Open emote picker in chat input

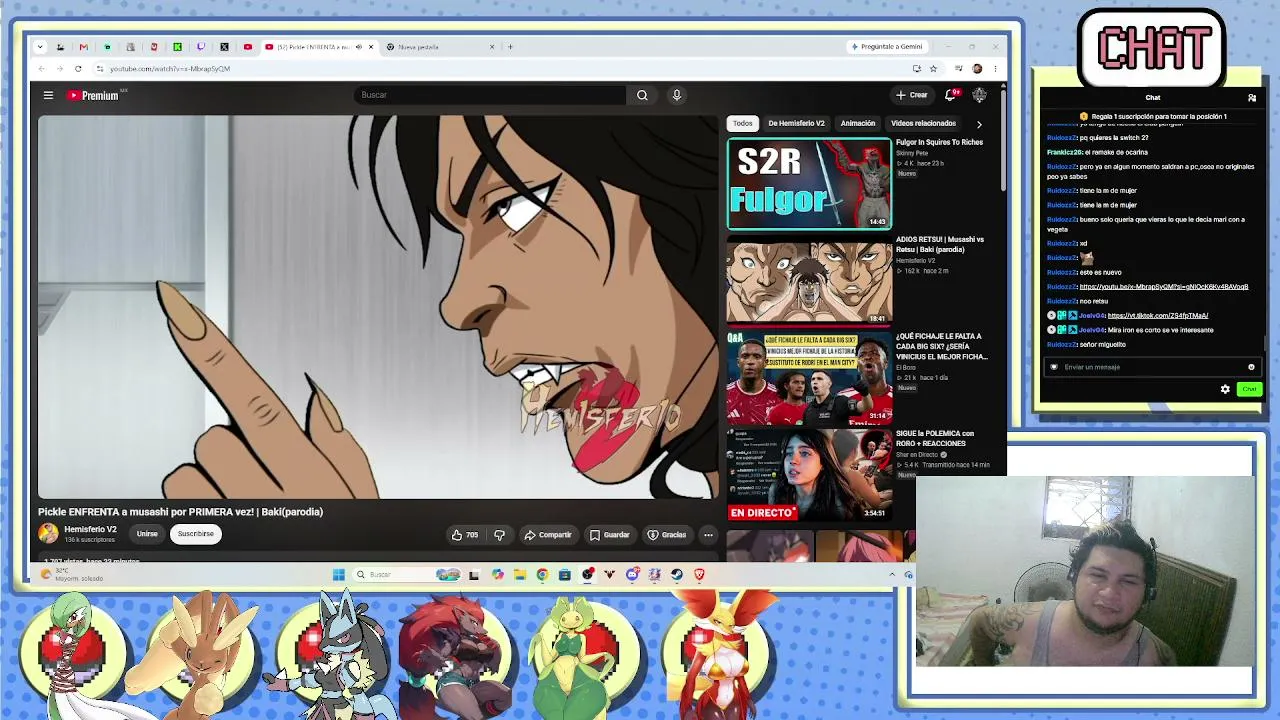tap(1251, 367)
